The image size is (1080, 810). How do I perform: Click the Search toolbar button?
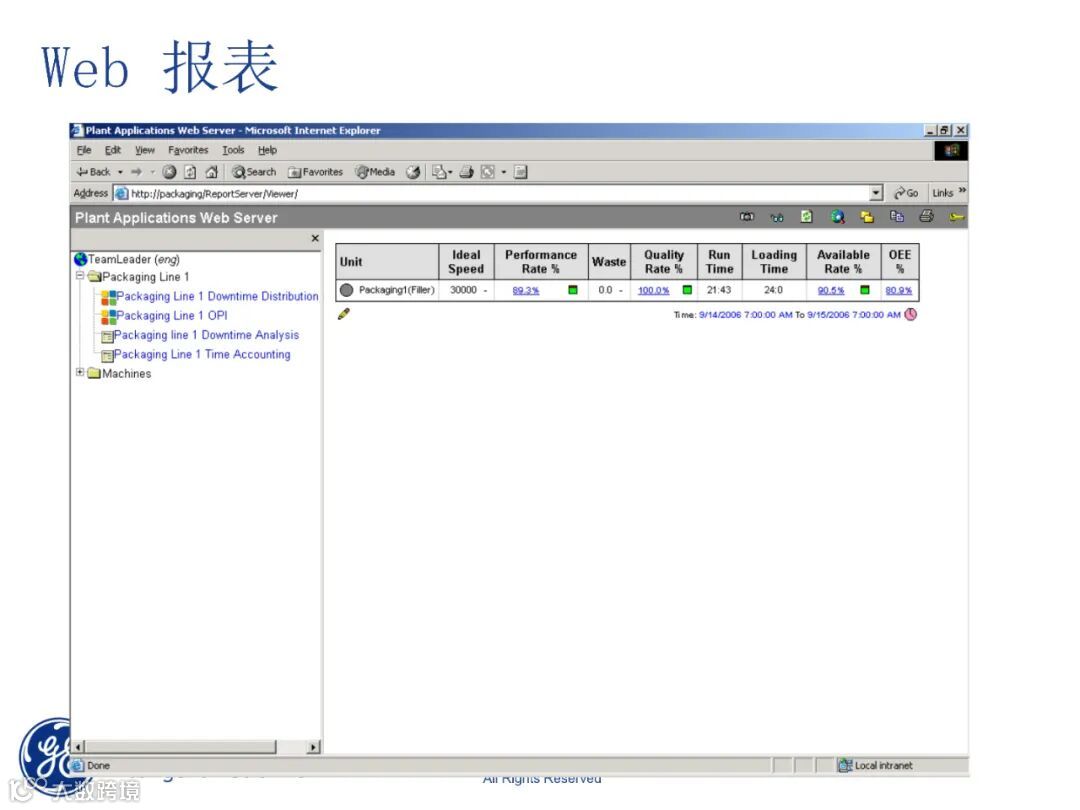(254, 172)
